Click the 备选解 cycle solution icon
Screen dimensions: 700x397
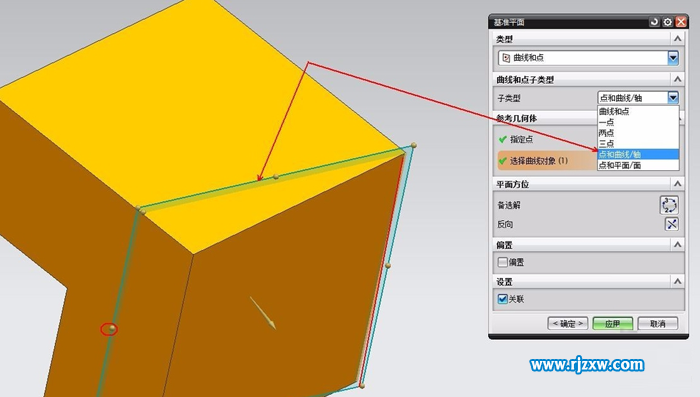[669, 205]
